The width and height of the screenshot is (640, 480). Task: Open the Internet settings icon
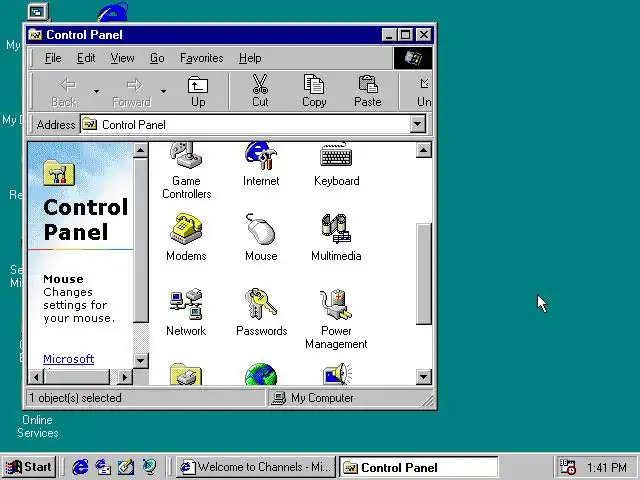coord(261,156)
